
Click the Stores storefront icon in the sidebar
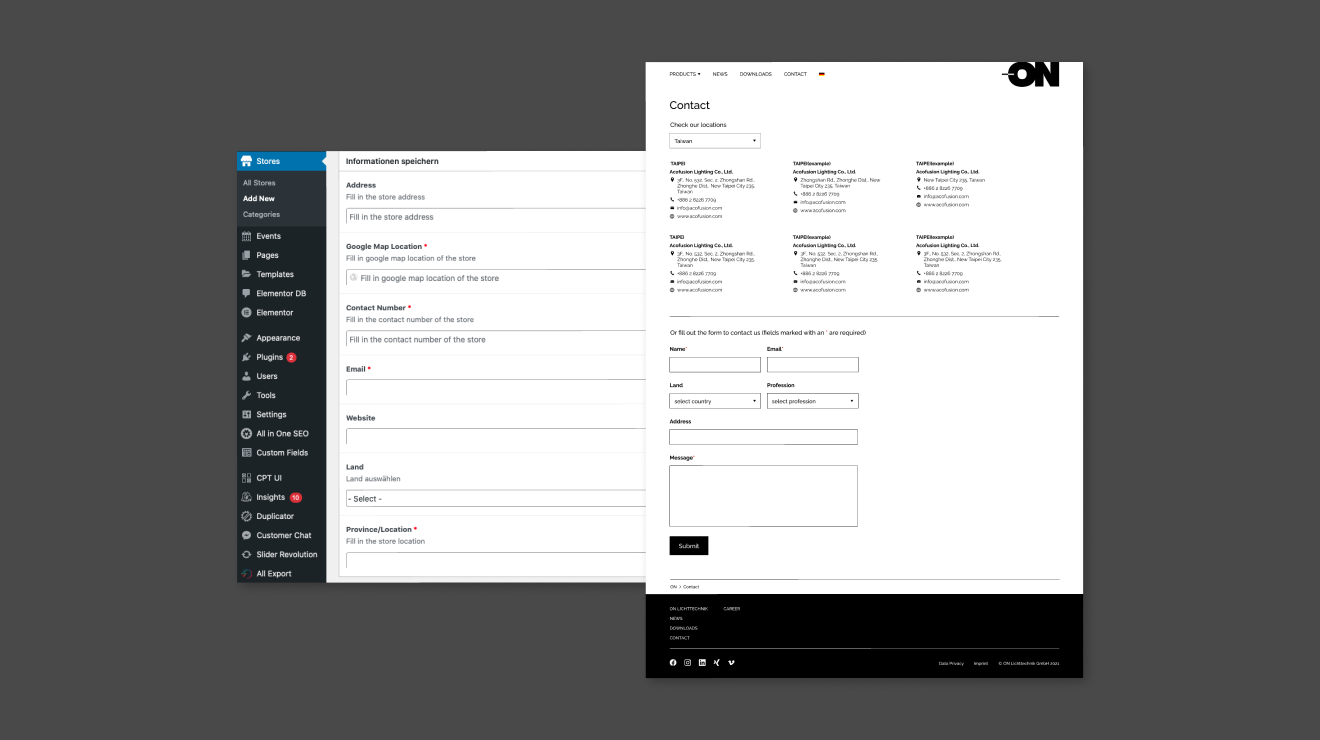click(246, 161)
